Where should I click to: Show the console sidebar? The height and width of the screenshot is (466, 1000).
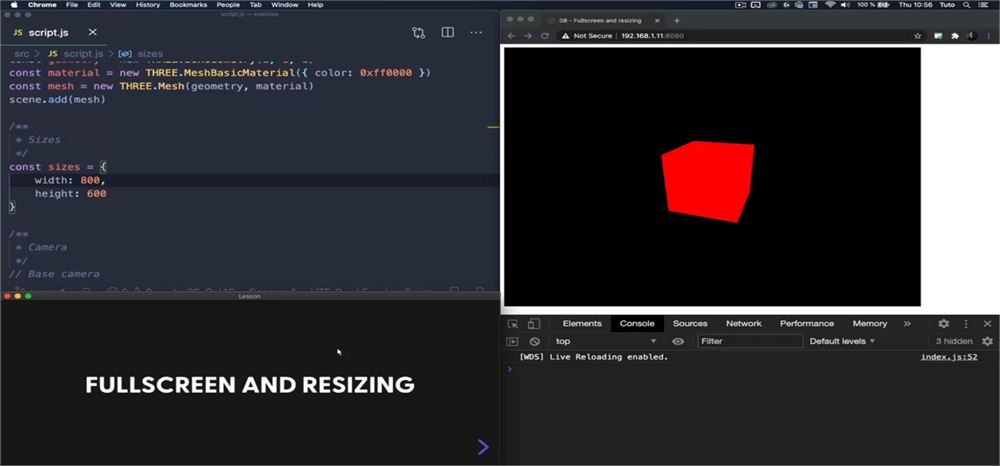512,342
